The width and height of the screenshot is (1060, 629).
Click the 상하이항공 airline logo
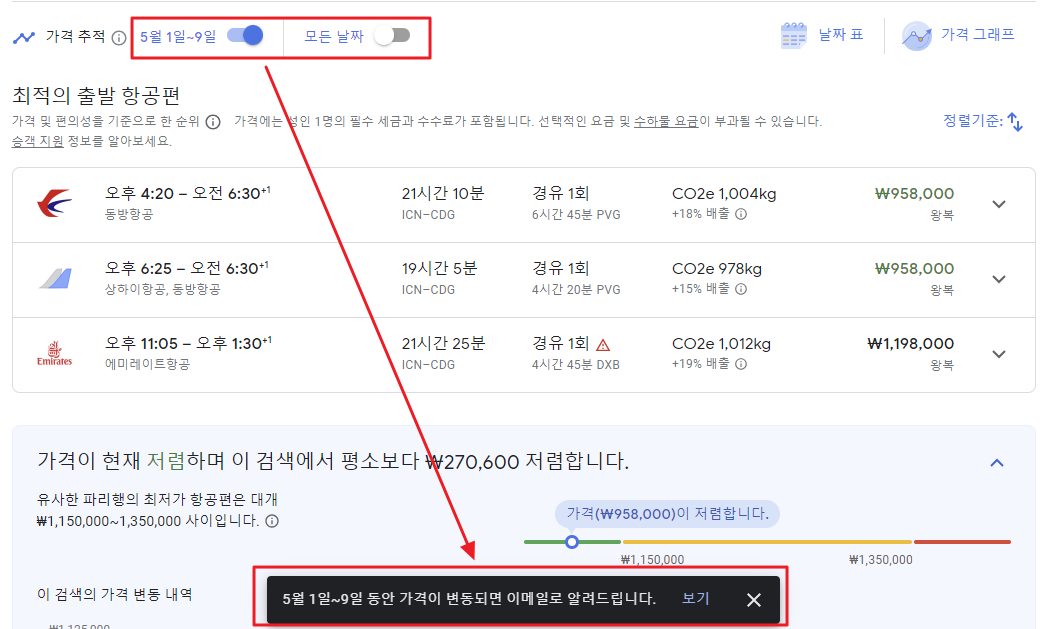tap(55, 279)
